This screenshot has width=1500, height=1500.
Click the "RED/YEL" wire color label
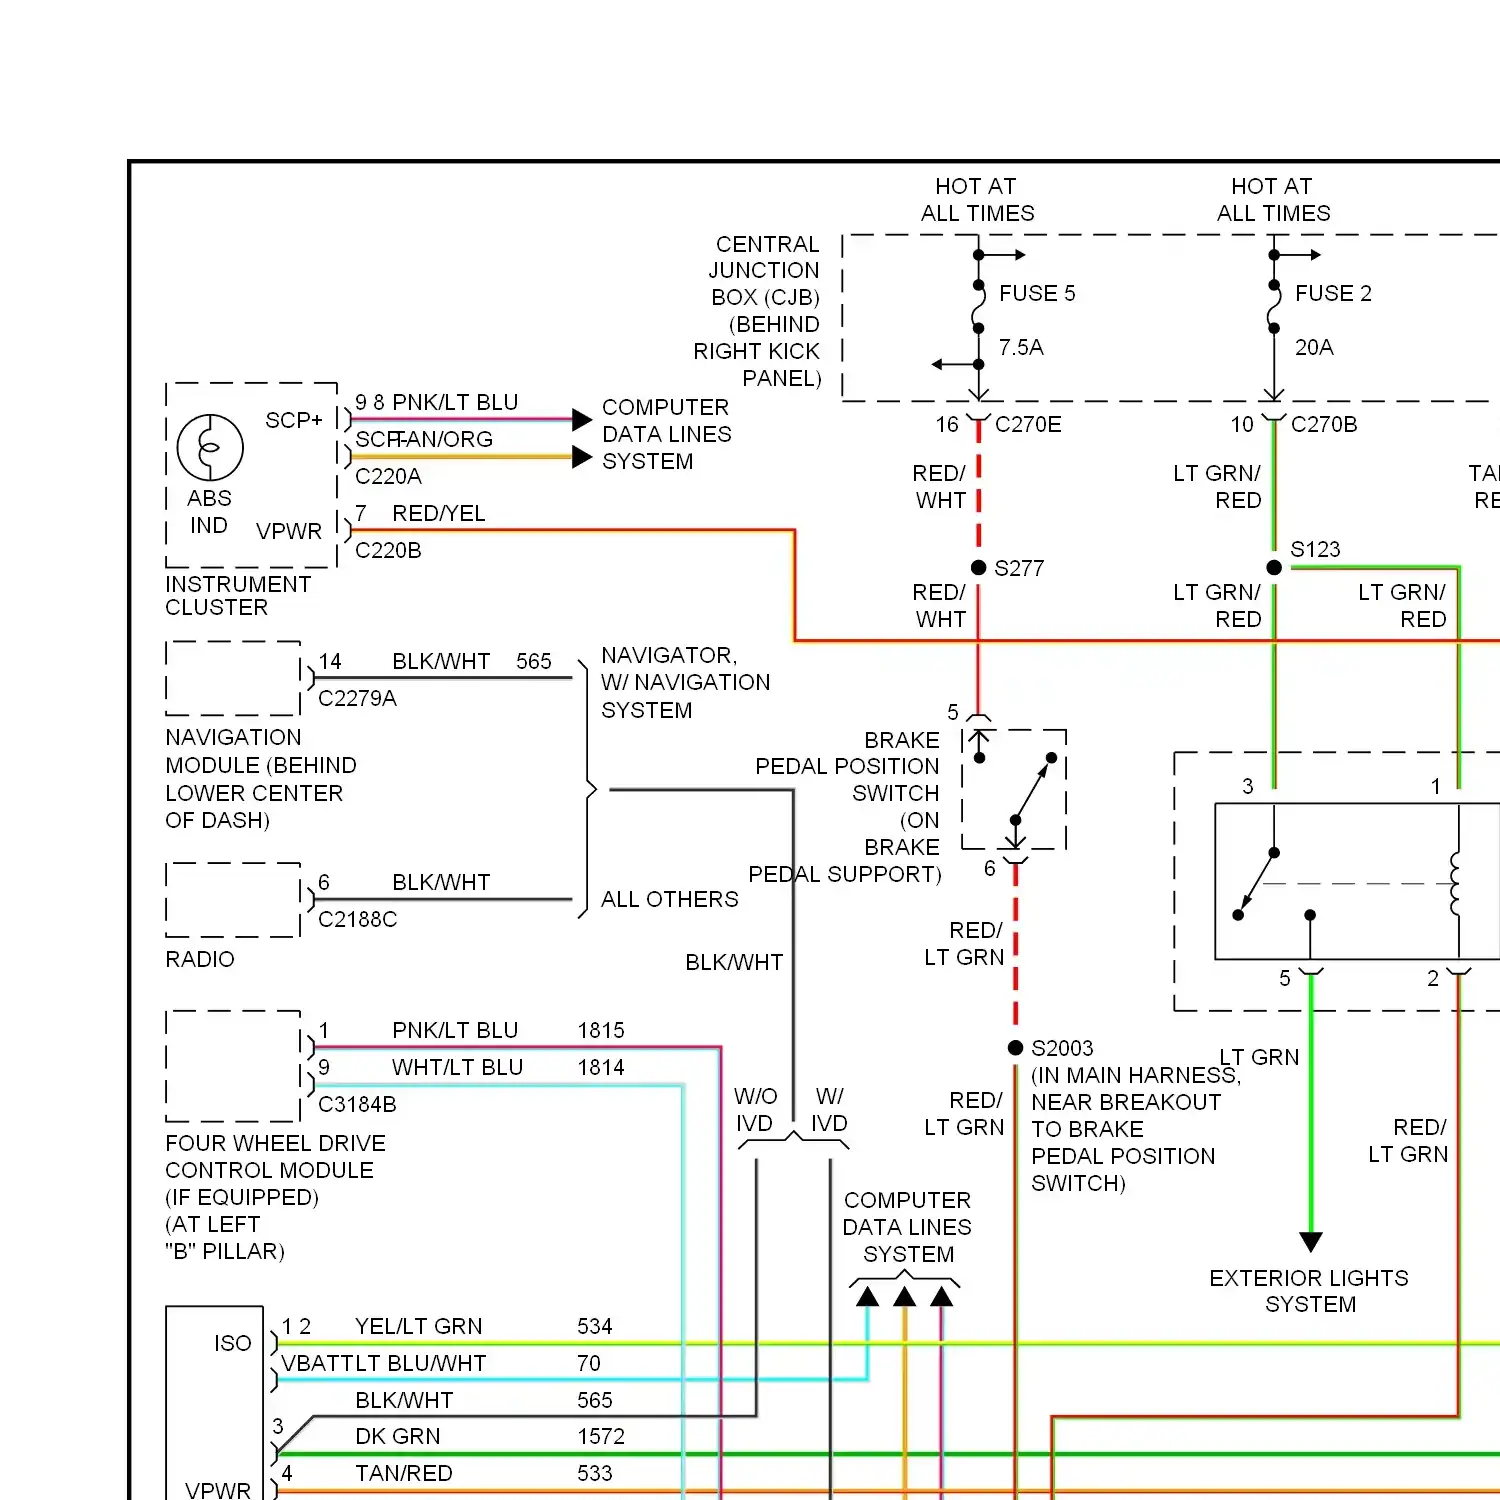(439, 513)
